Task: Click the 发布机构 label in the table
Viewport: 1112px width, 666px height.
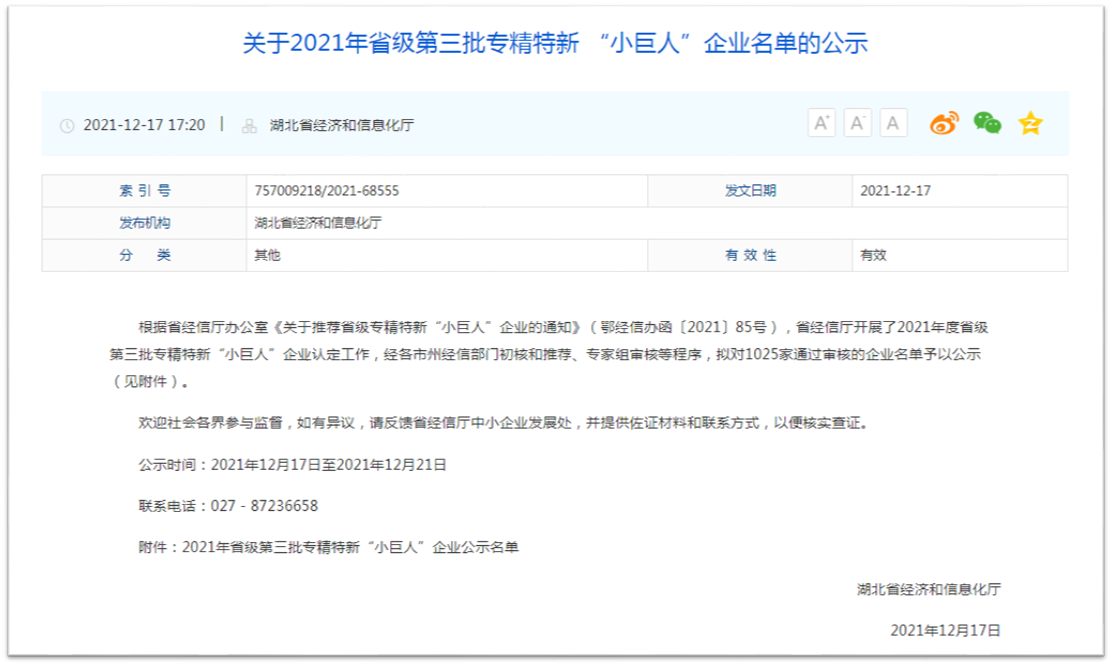Action: coord(144,223)
